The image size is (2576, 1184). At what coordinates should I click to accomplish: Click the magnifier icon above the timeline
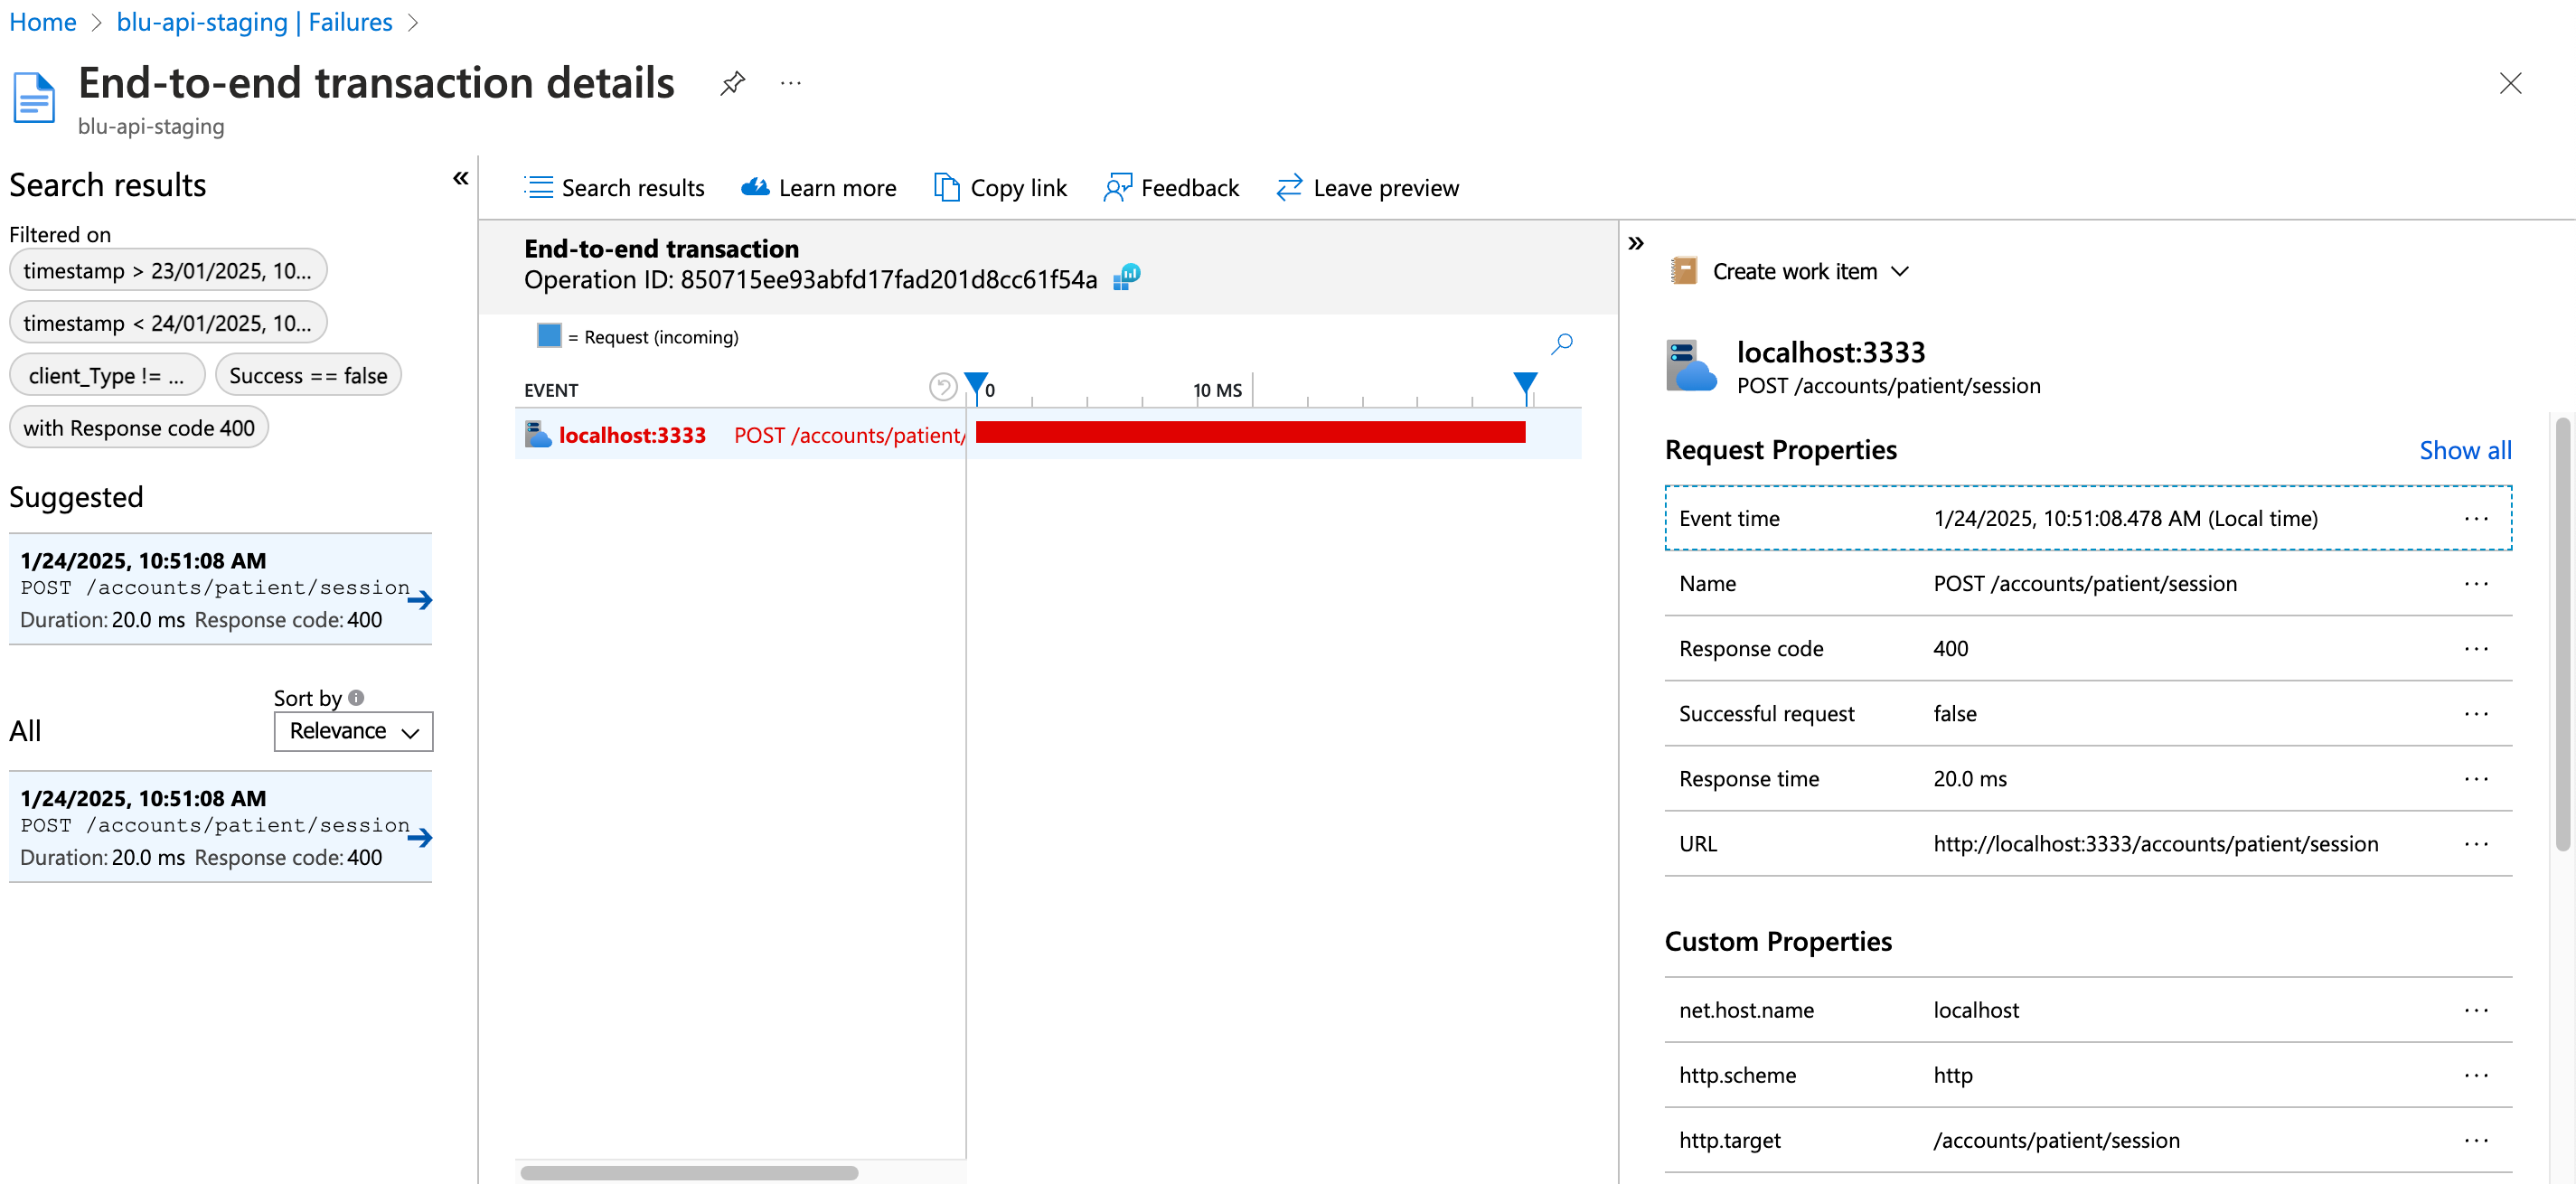[1561, 344]
